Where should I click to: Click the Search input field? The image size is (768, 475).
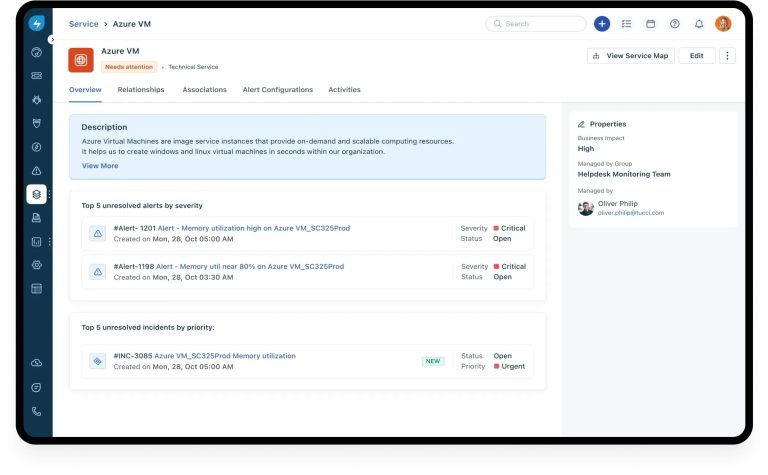click(536, 24)
